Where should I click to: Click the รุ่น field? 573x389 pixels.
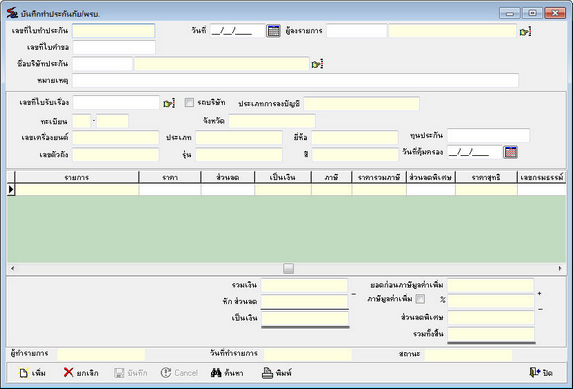pyautogui.click(x=239, y=155)
